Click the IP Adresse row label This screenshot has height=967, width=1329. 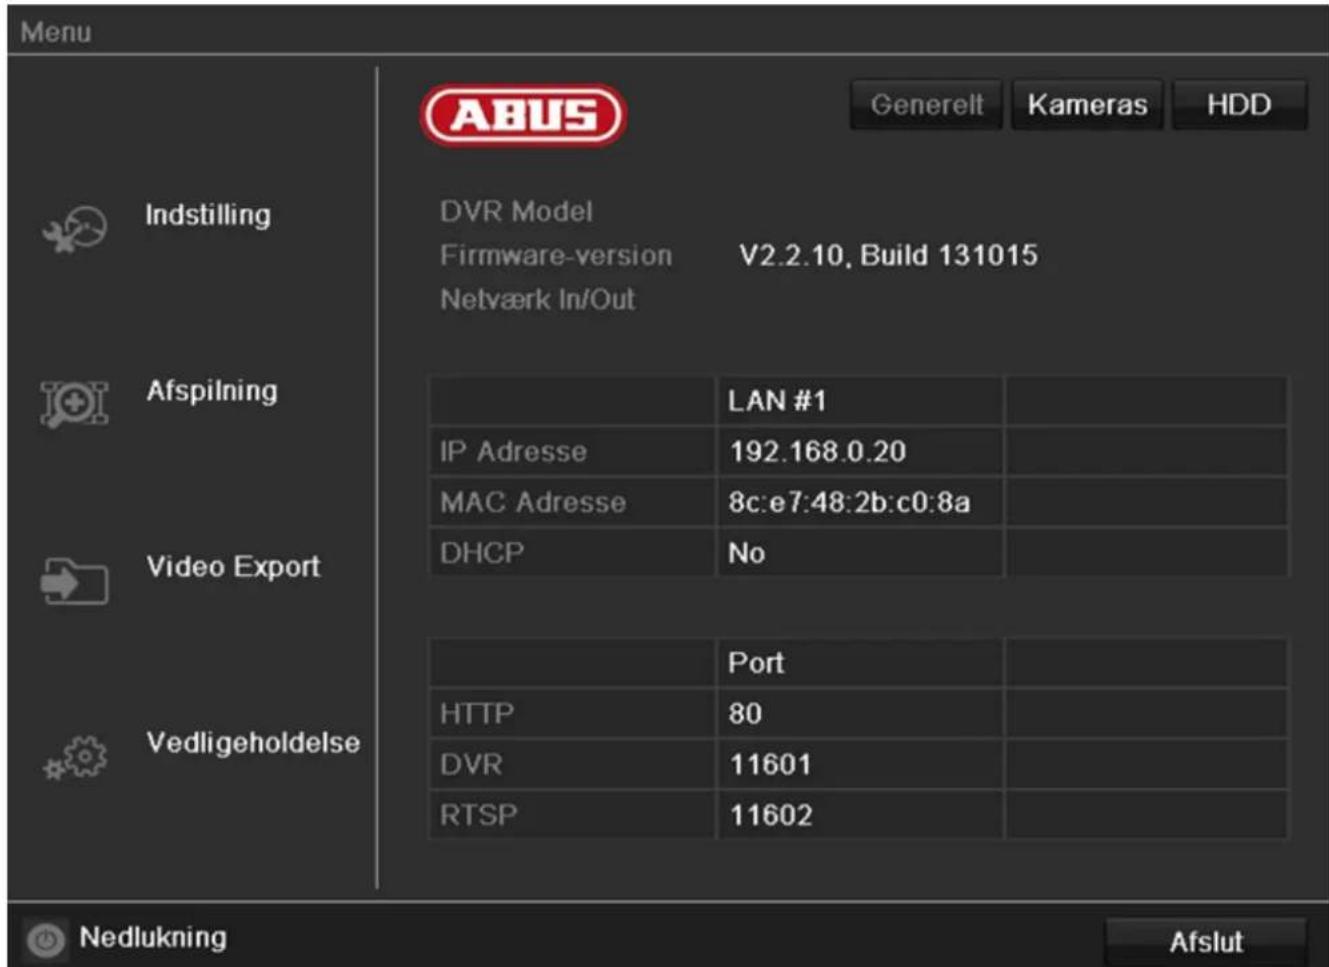coord(513,452)
